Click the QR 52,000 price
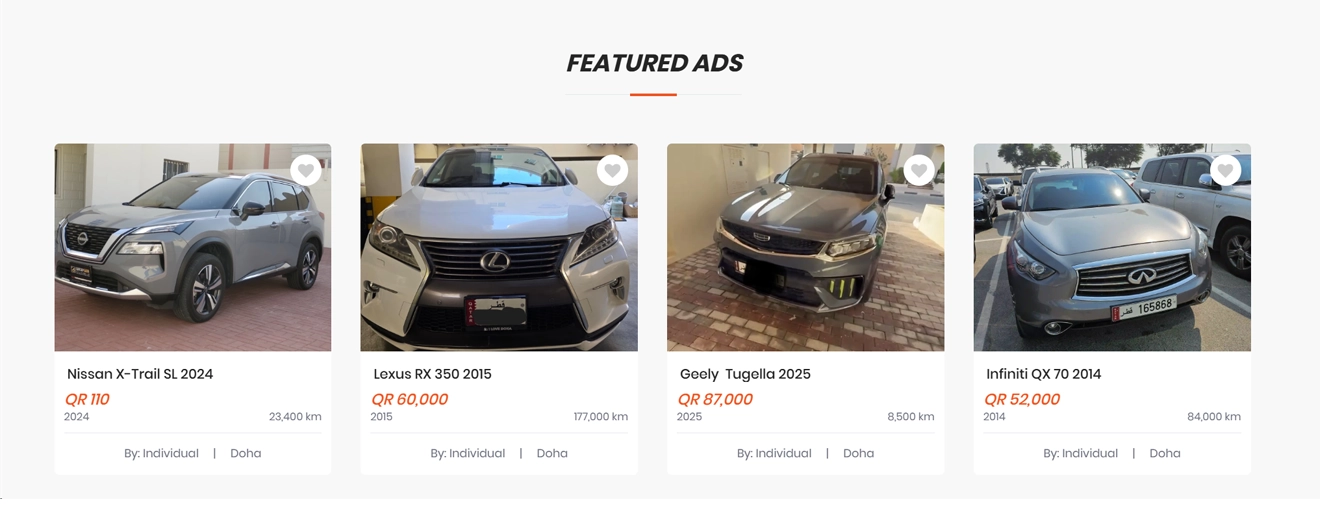The width and height of the screenshot is (1320, 516). click(1021, 399)
